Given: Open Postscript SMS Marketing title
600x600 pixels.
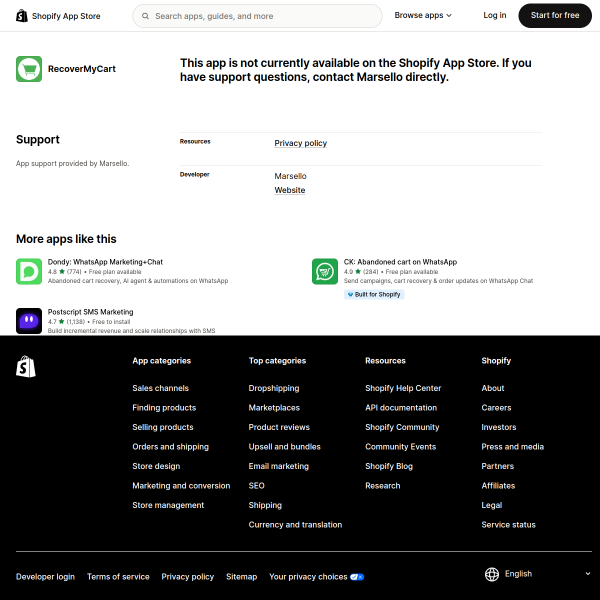Looking at the screenshot, I should 90,312.
